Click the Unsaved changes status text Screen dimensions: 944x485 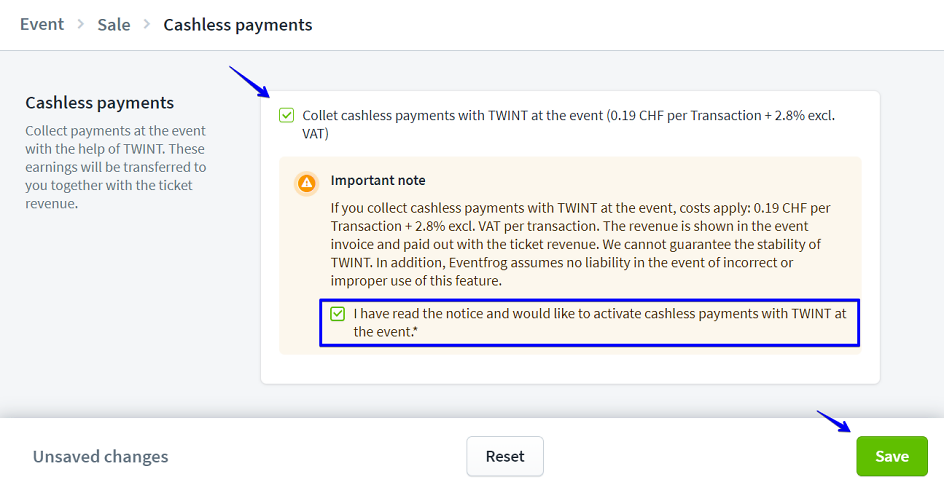click(x=100, y=457)
